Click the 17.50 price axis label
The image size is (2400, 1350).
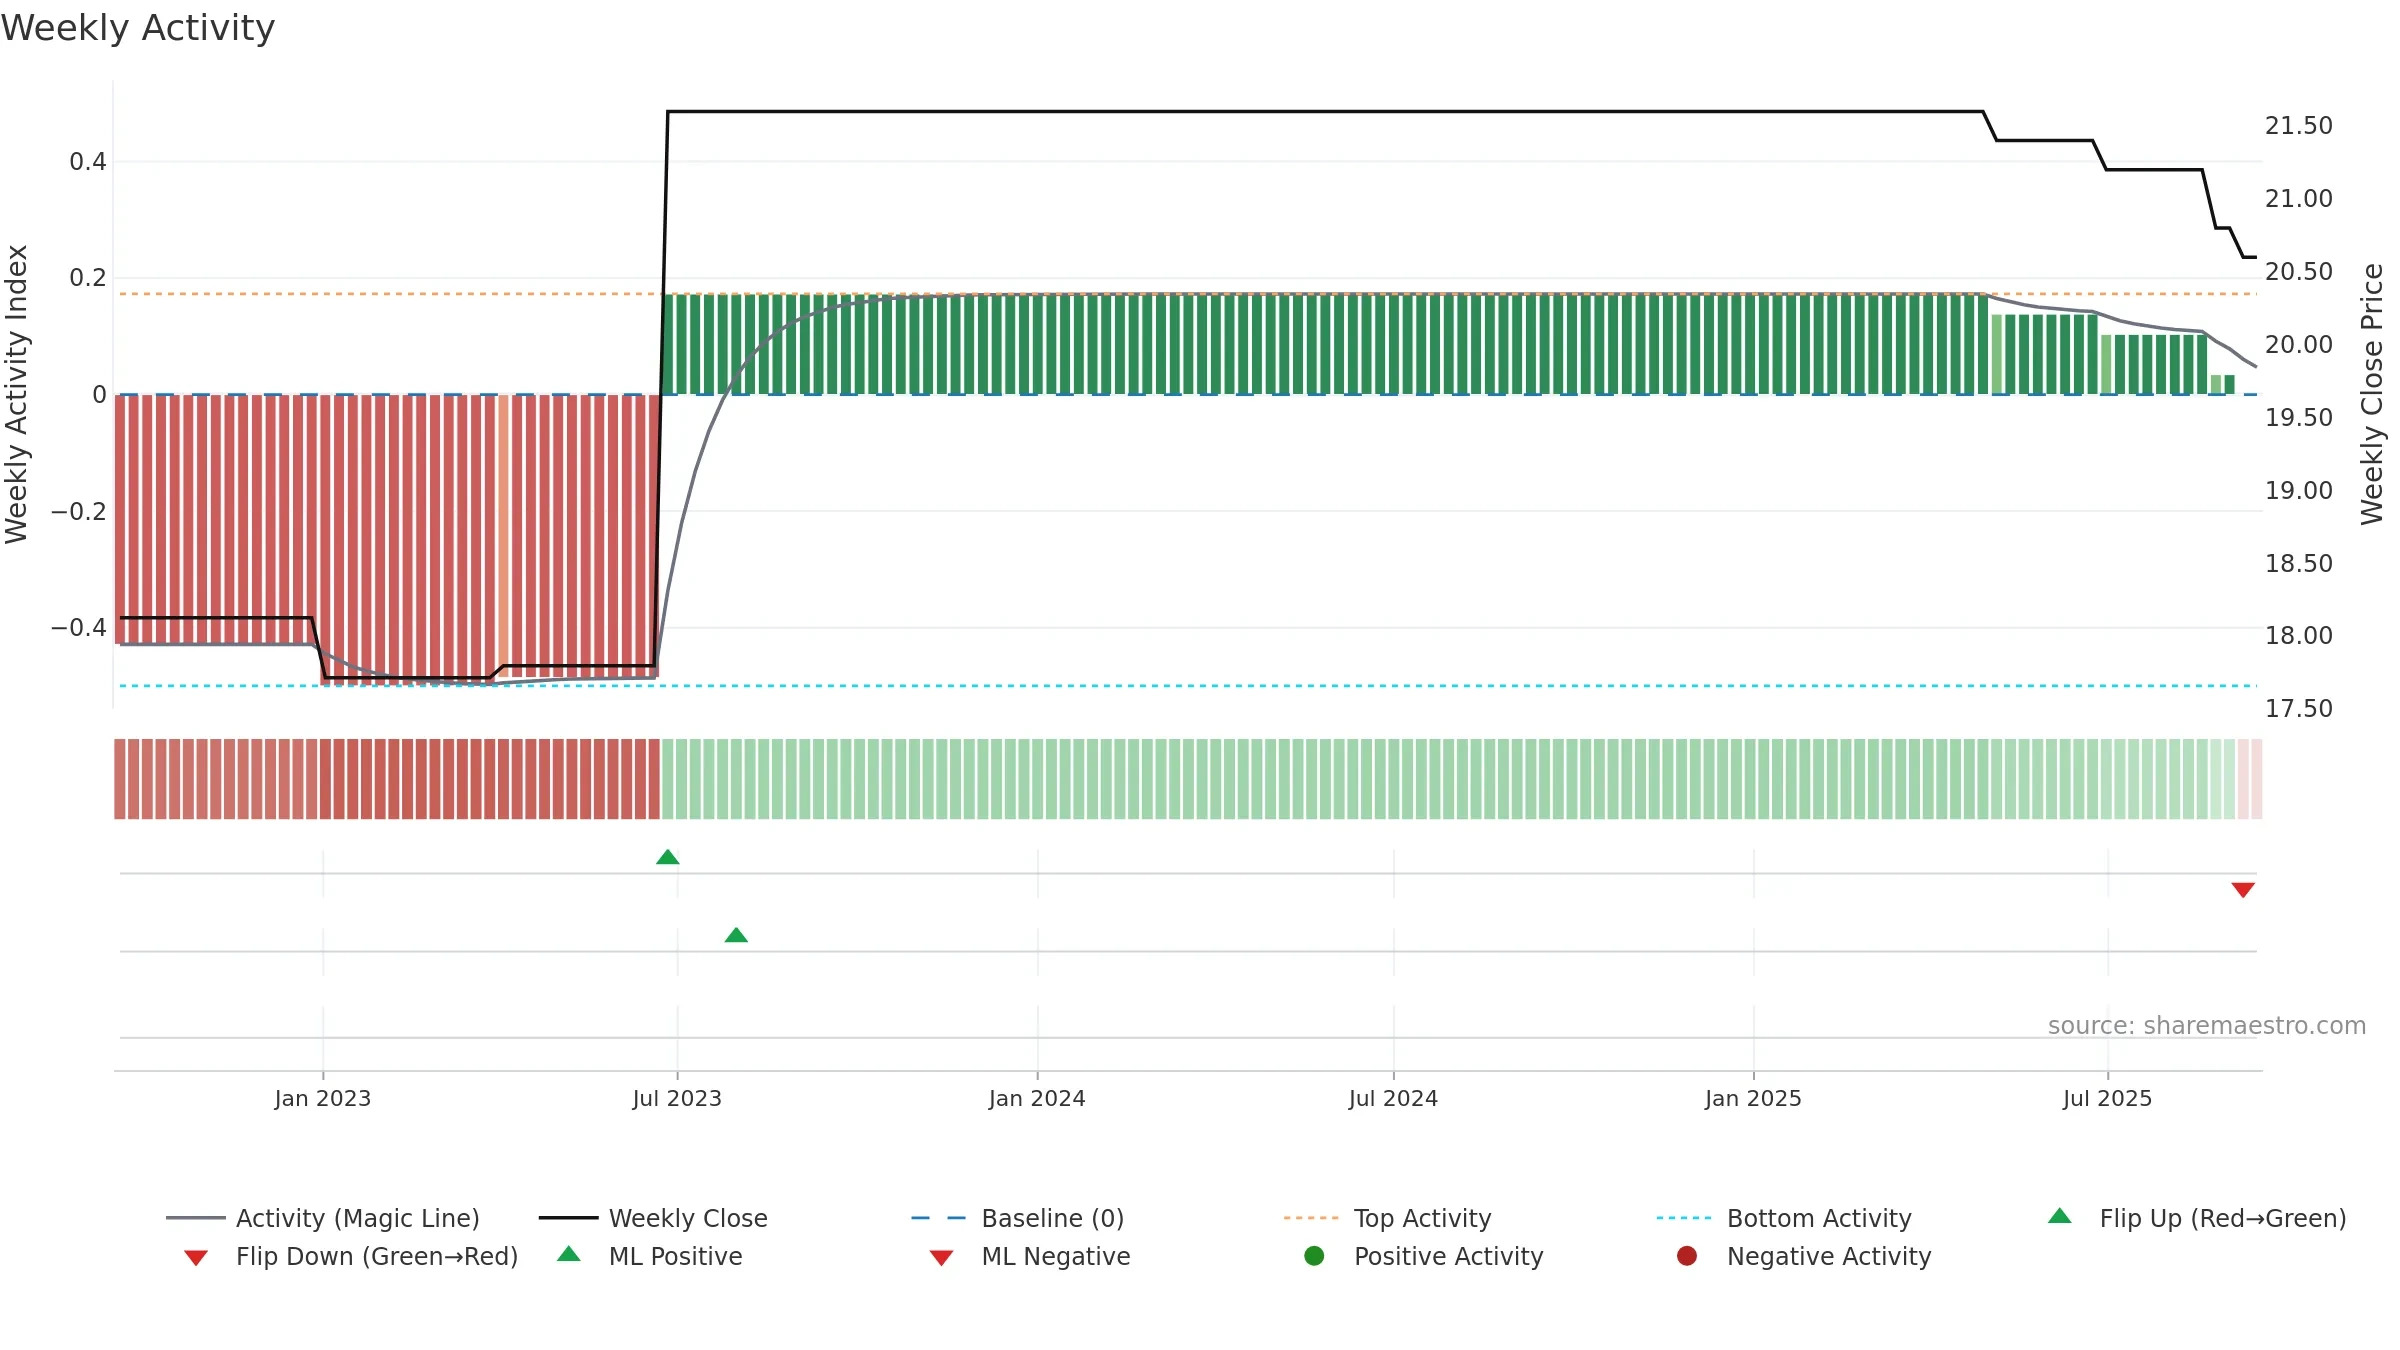[x=2299, y=709]
